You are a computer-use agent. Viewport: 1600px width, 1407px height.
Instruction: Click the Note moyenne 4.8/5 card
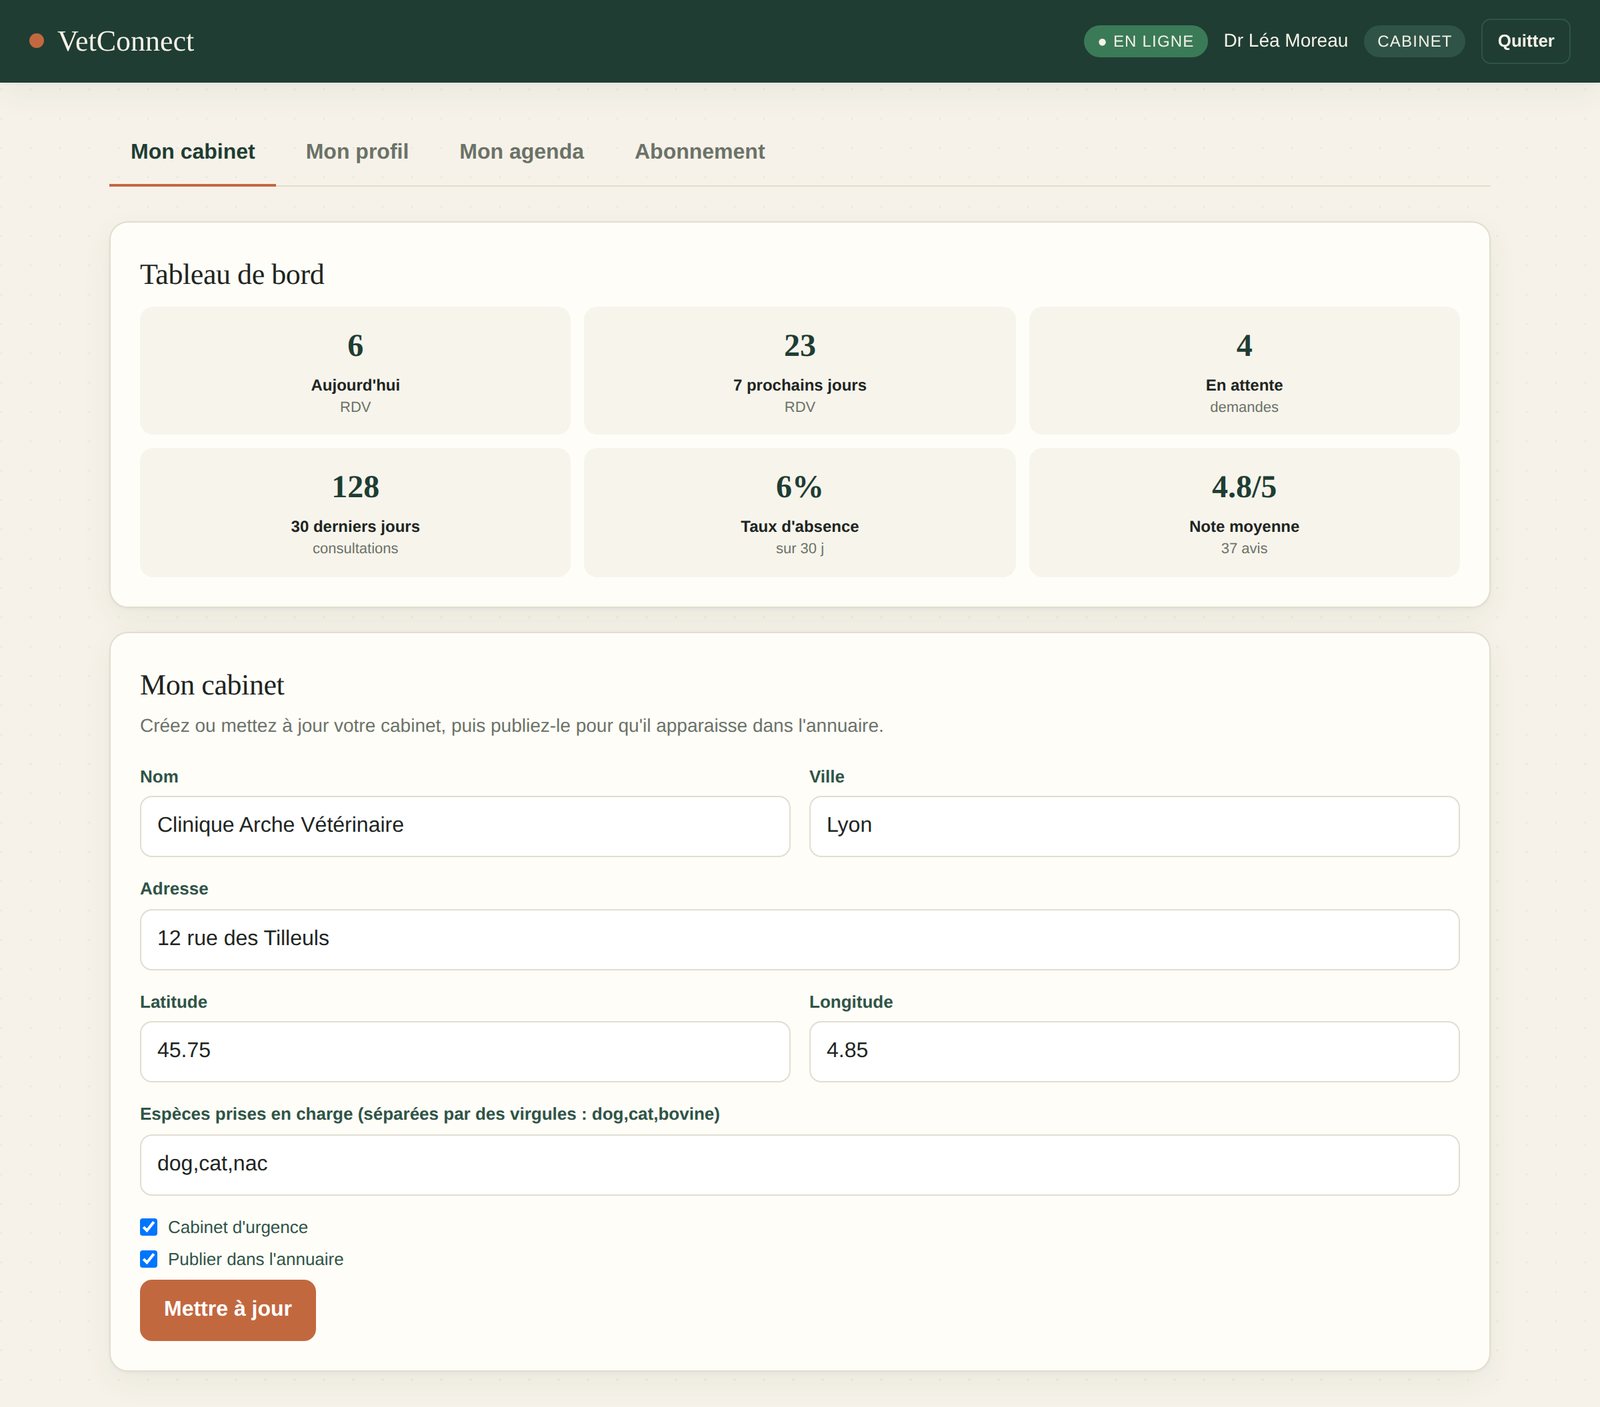[x=1244, y=512]
